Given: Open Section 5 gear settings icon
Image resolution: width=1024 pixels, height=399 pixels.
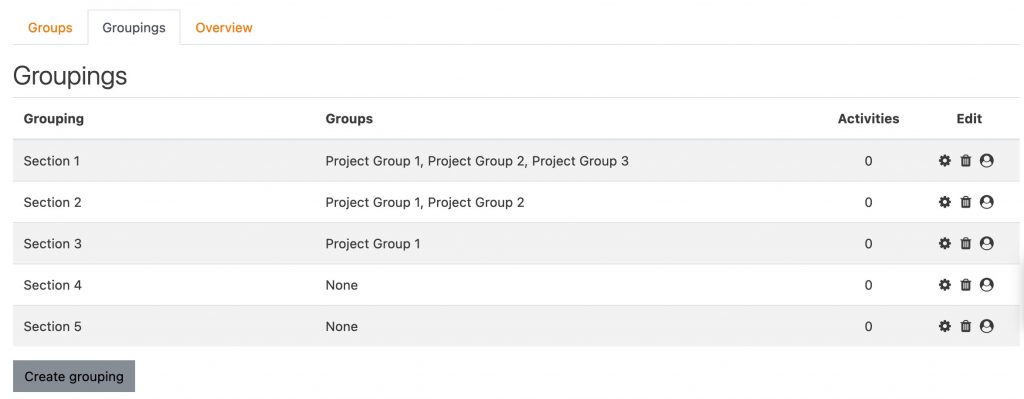Looking at the screenshot, I should click(x=944, y=326).
